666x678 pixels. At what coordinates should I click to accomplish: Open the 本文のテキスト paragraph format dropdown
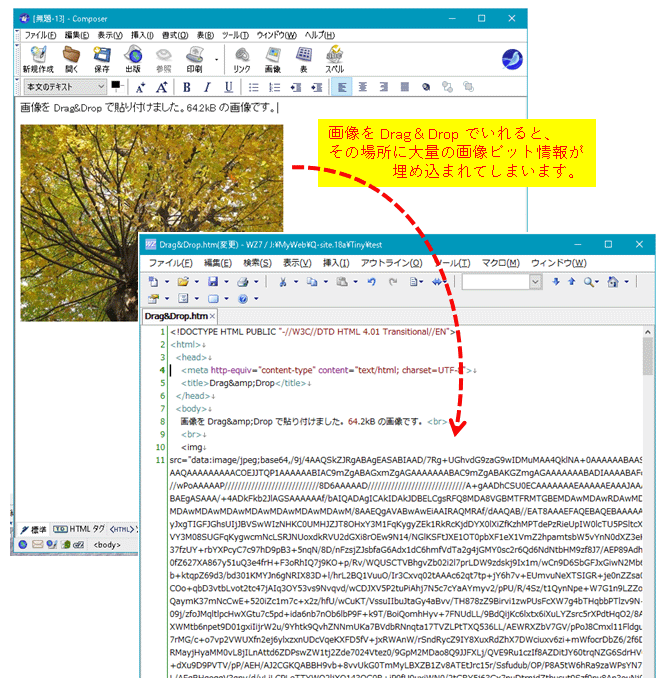[x=65, y=87]
